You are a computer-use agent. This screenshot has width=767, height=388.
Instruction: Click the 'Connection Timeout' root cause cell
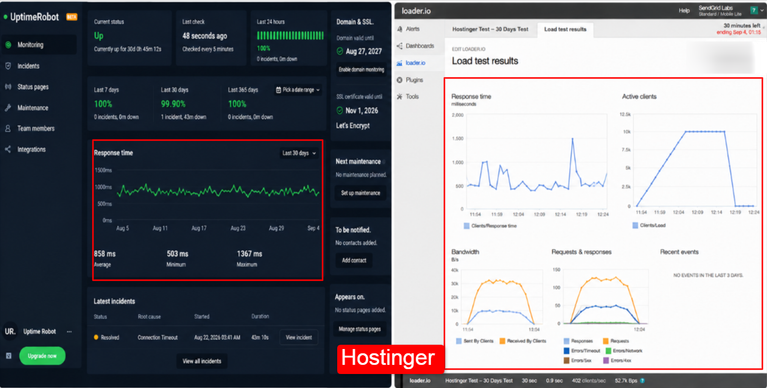coord(158,337)
